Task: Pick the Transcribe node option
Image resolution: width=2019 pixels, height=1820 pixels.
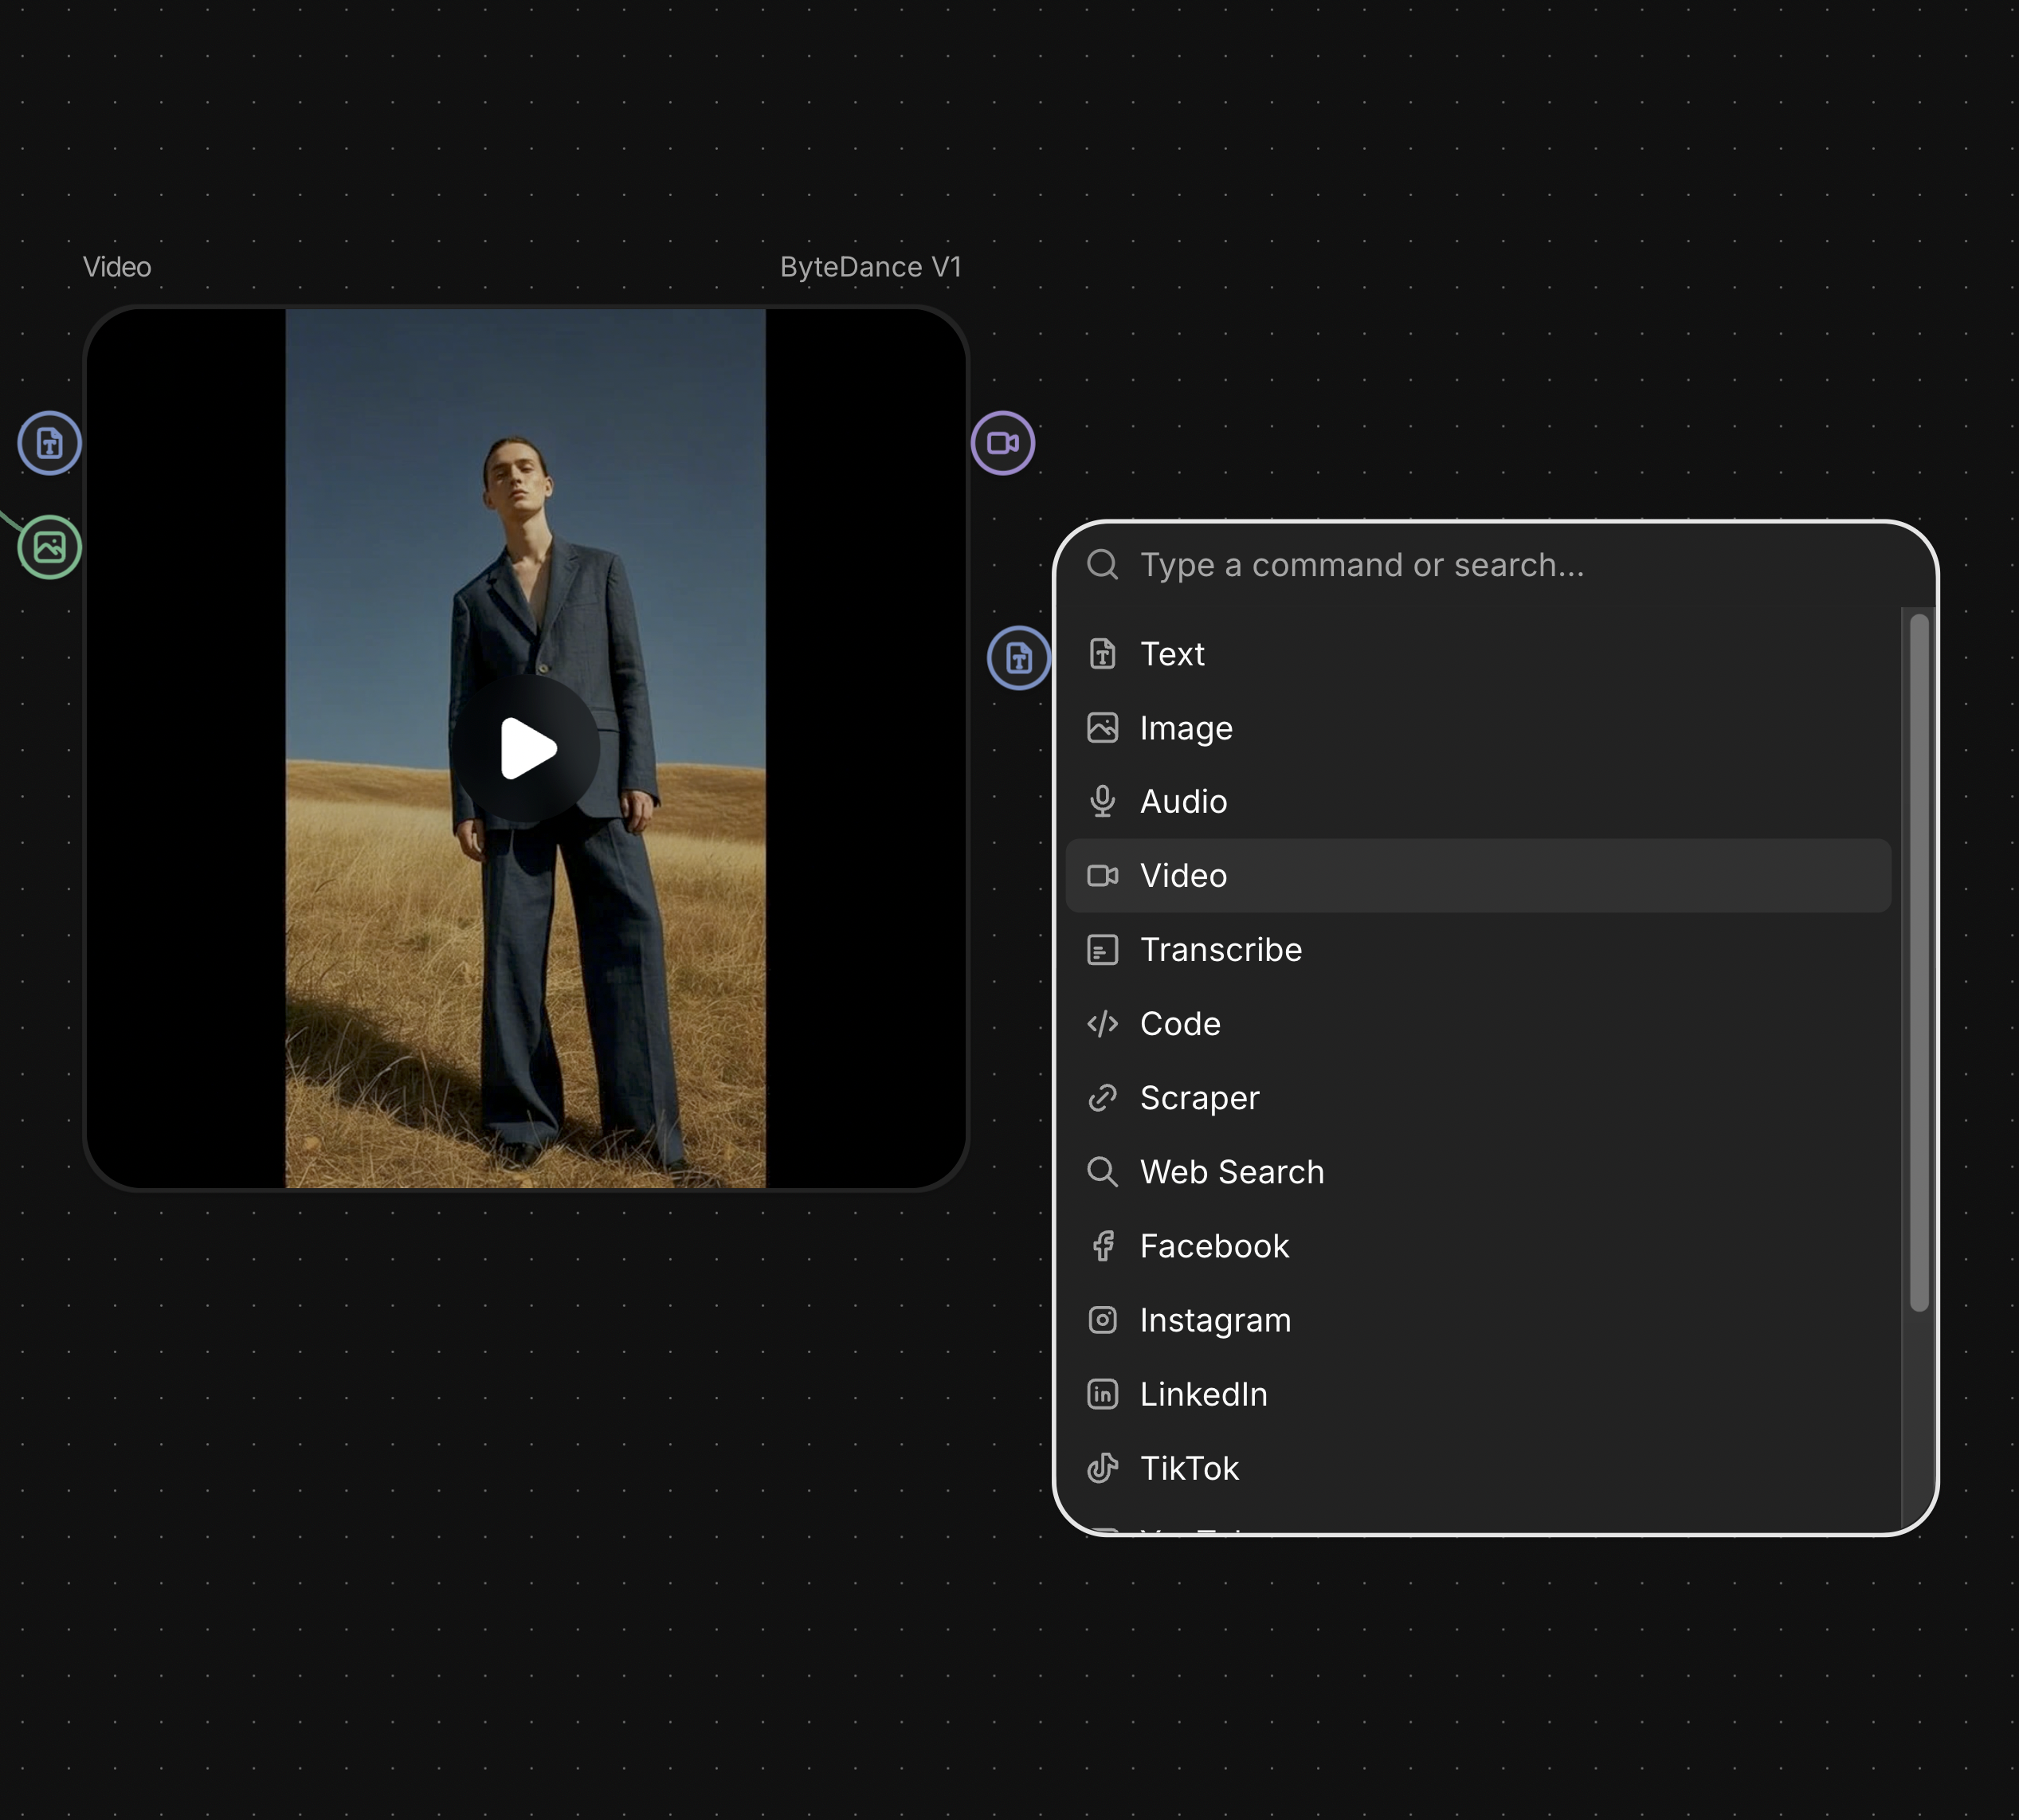Action: (1220, 950)
